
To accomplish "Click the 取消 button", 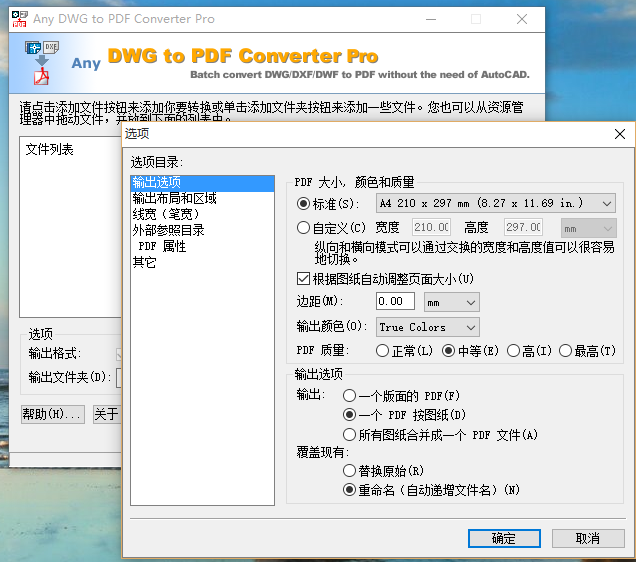I will [x=588, y=538].
